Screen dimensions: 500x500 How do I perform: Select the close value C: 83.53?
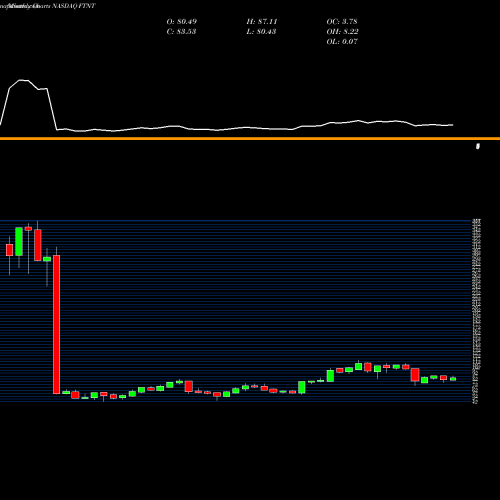(x=181, y=32)
